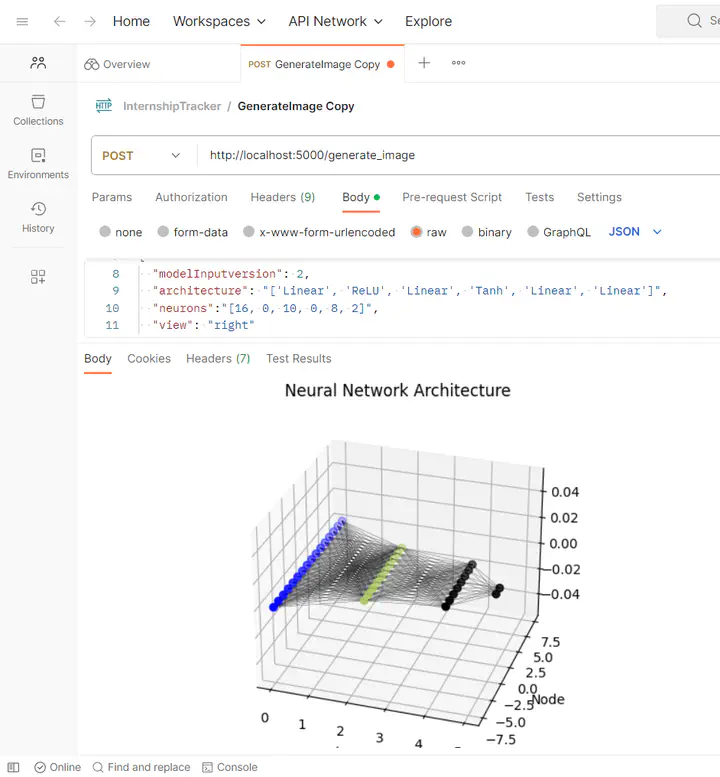Open Environments in the sidebar

tap(38, 164)
